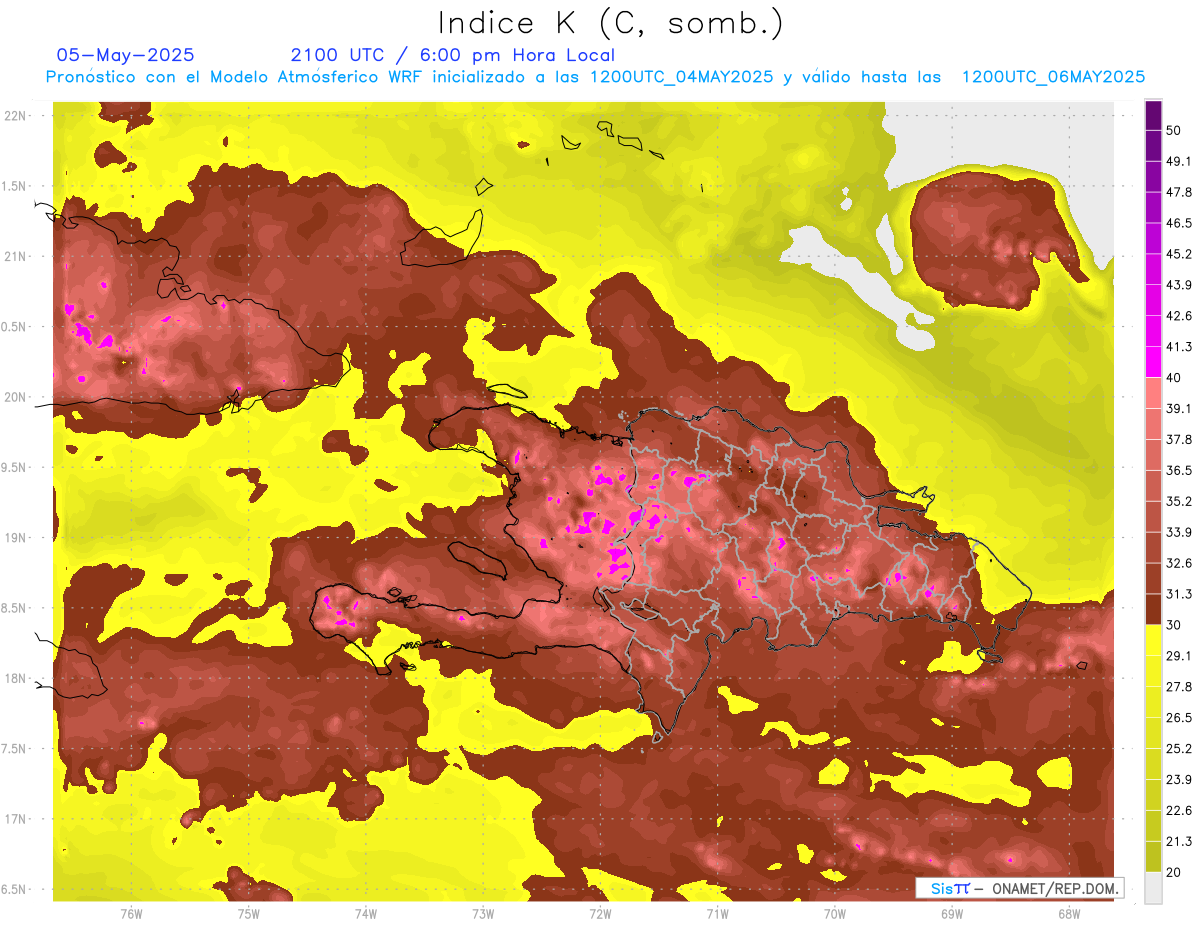Click colorbar value '23.9'
The image size is (1200, 927).
click(x=1179, y=779)
